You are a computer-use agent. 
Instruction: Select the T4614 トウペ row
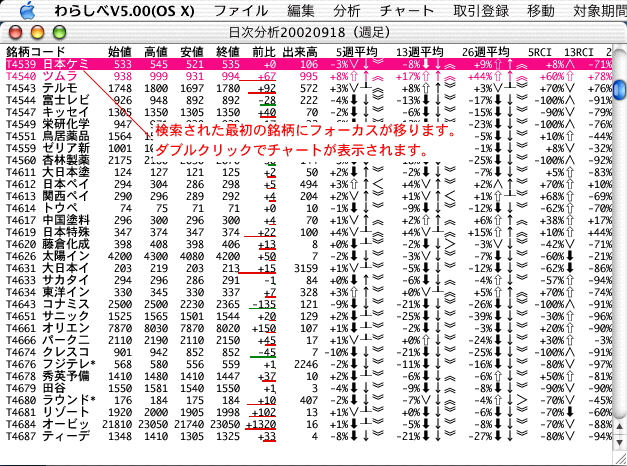pos(309,208)
